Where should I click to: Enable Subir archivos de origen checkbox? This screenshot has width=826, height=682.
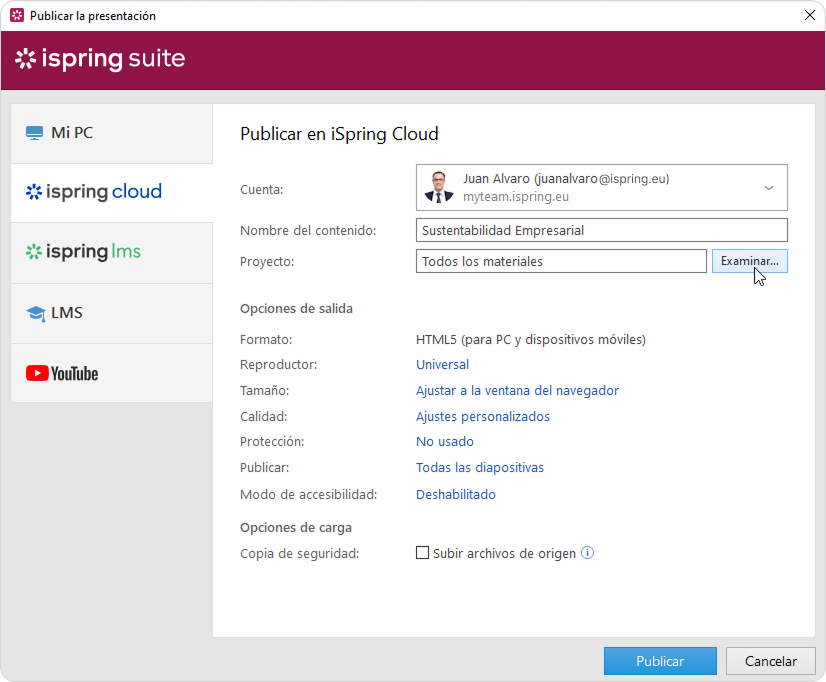423,553
